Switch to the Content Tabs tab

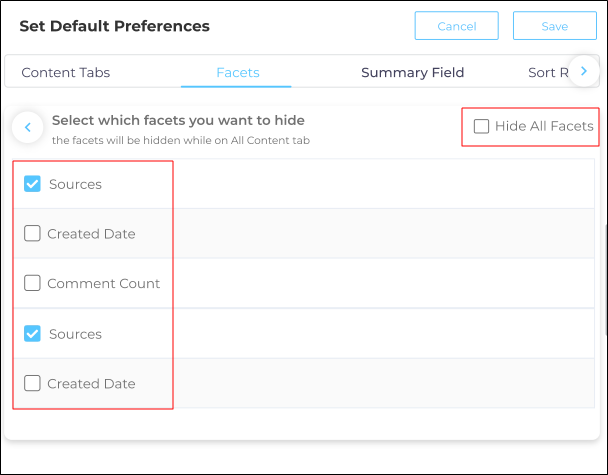point(66,72)
